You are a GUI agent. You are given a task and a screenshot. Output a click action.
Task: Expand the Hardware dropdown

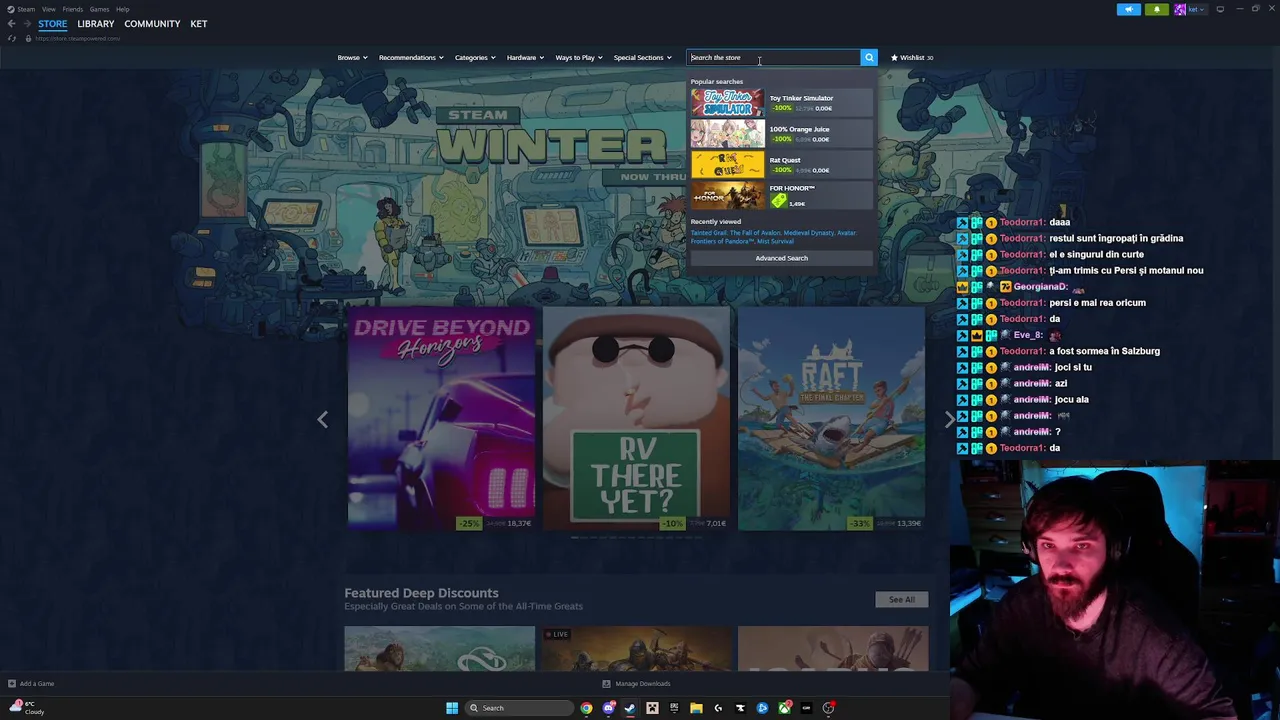(525, 57)
